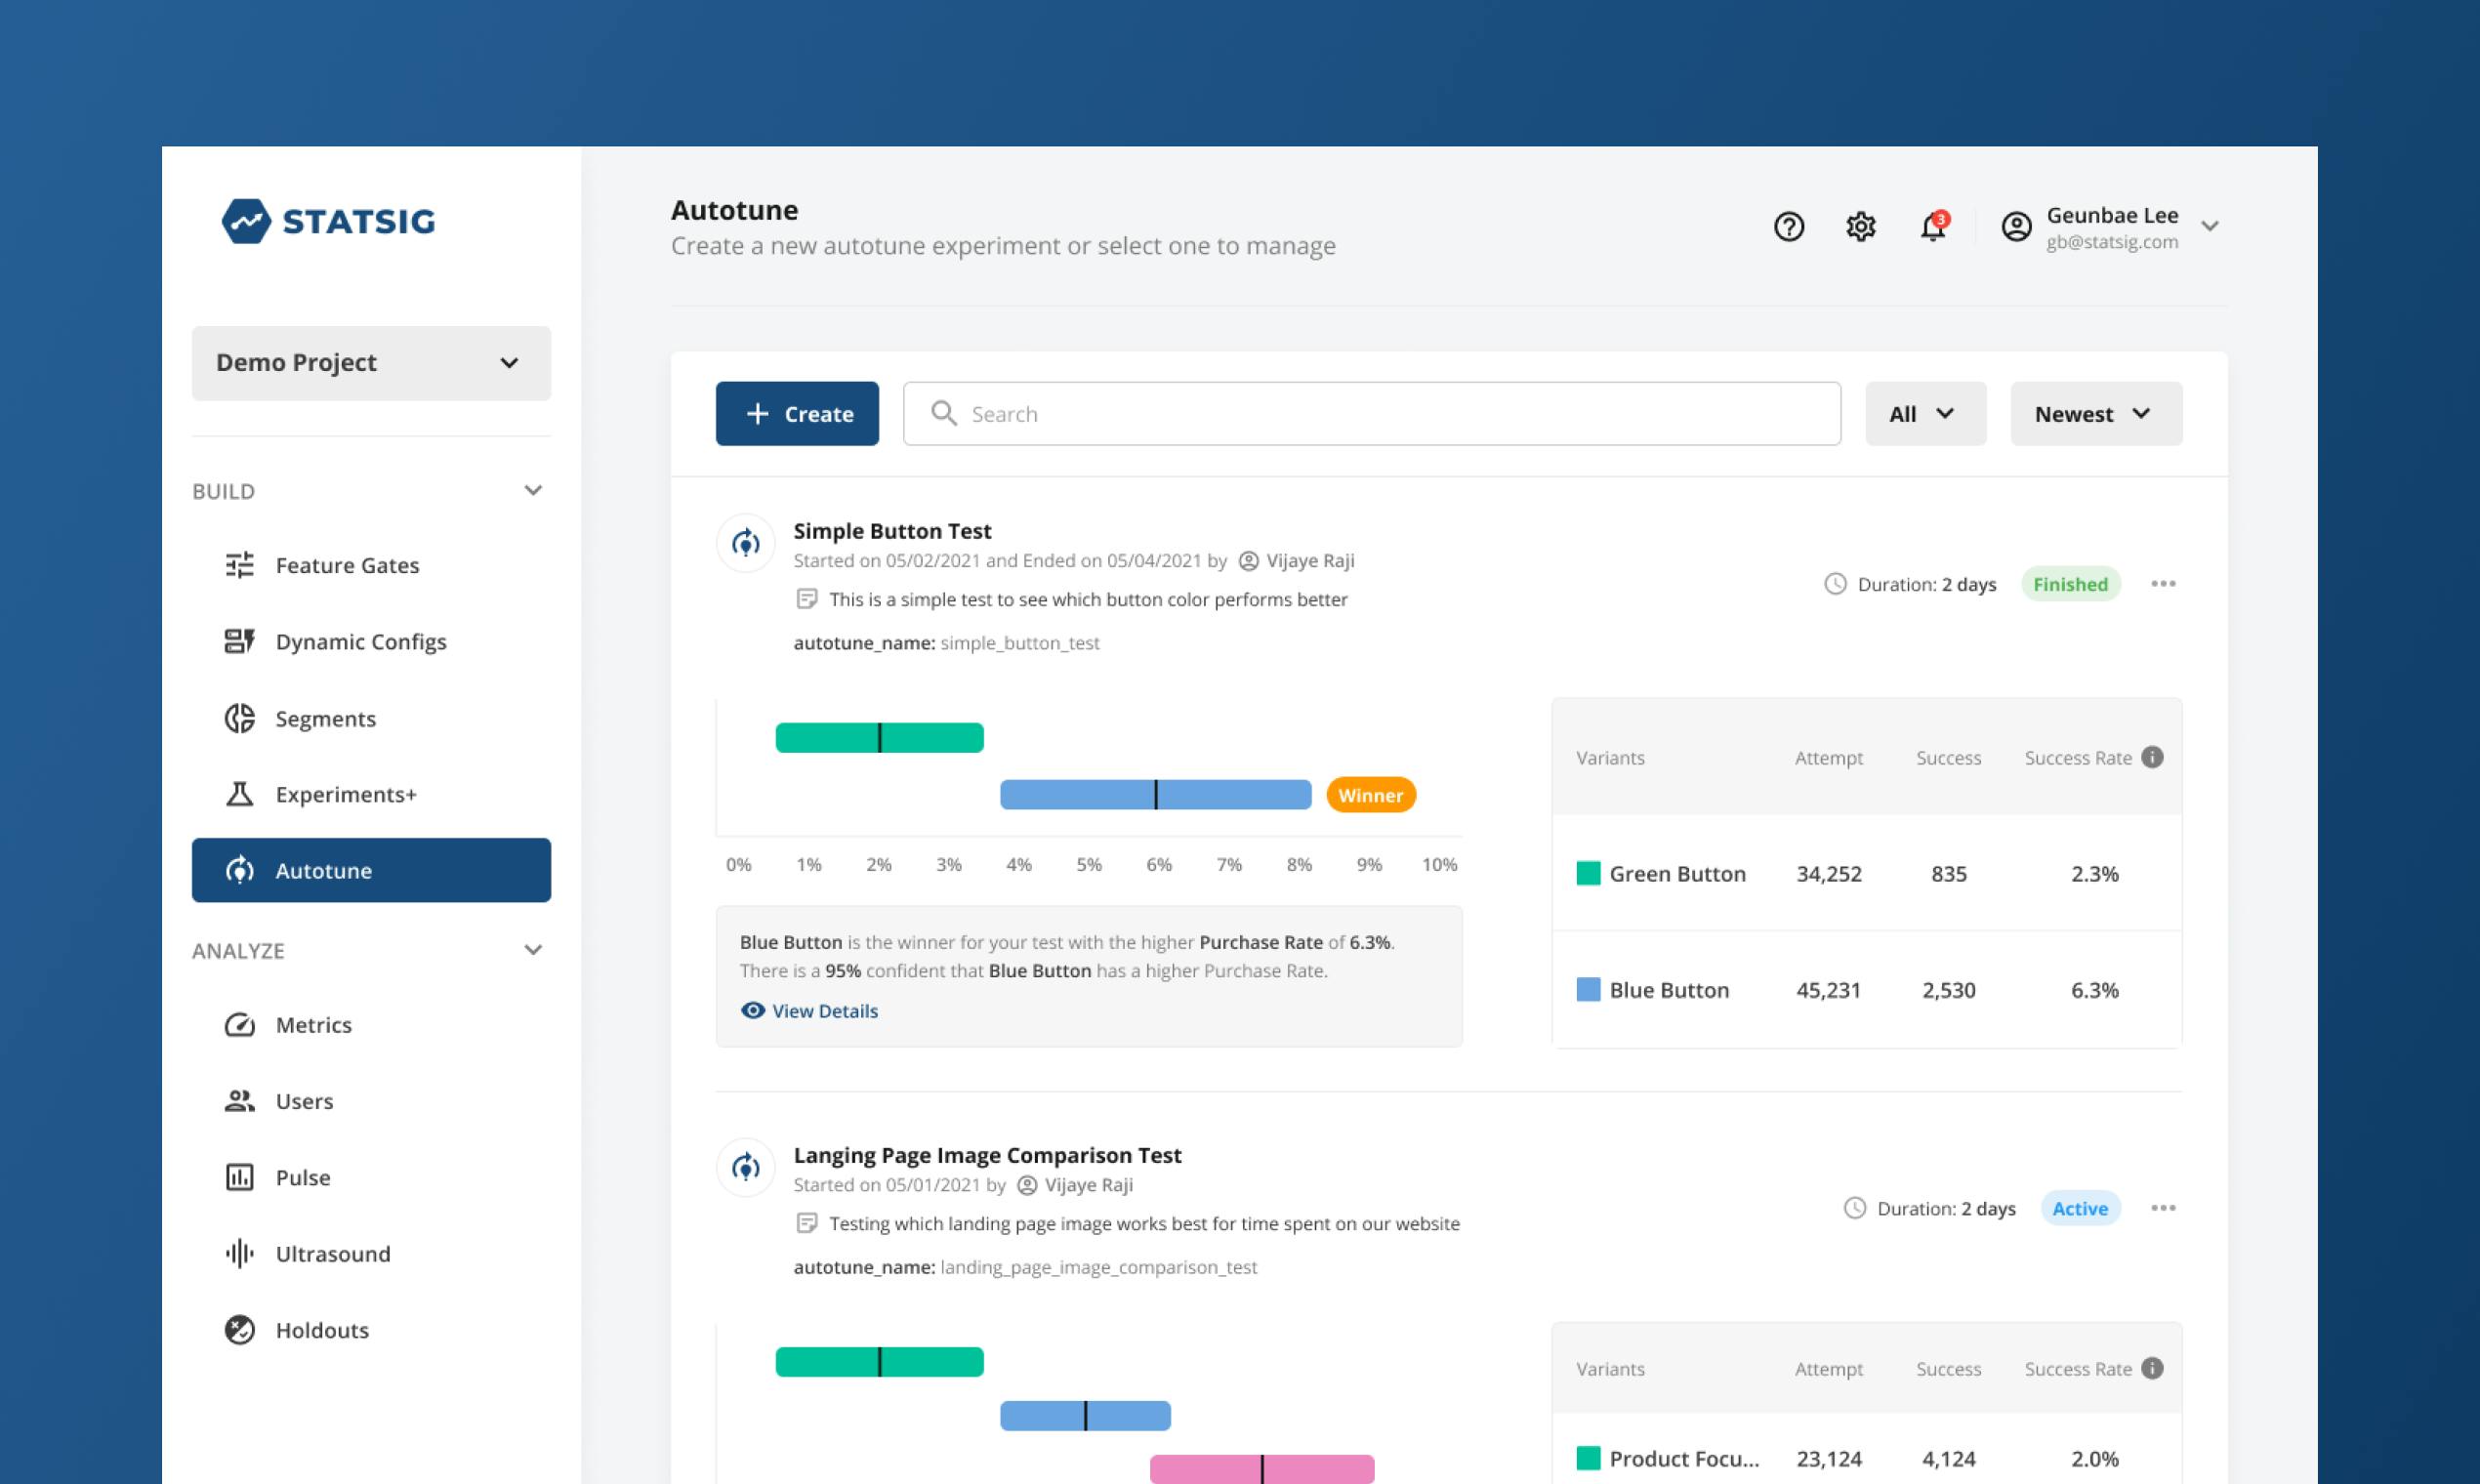Open View Details for Blue Button winner

pyautogui.click(x=810, y=1011)
